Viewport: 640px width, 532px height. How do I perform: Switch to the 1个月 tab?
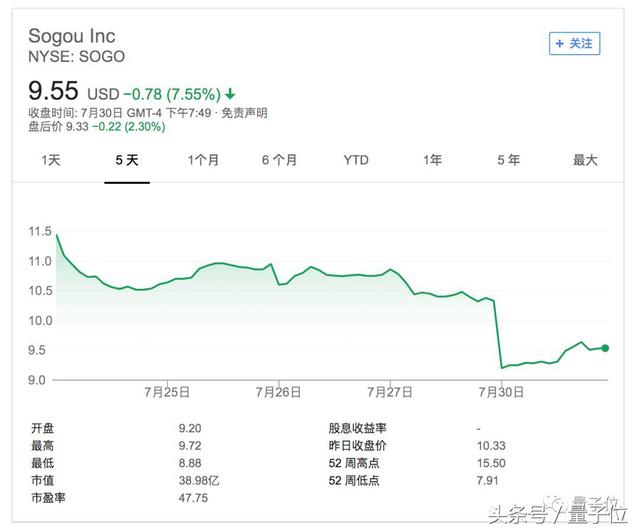click(203, 160)
